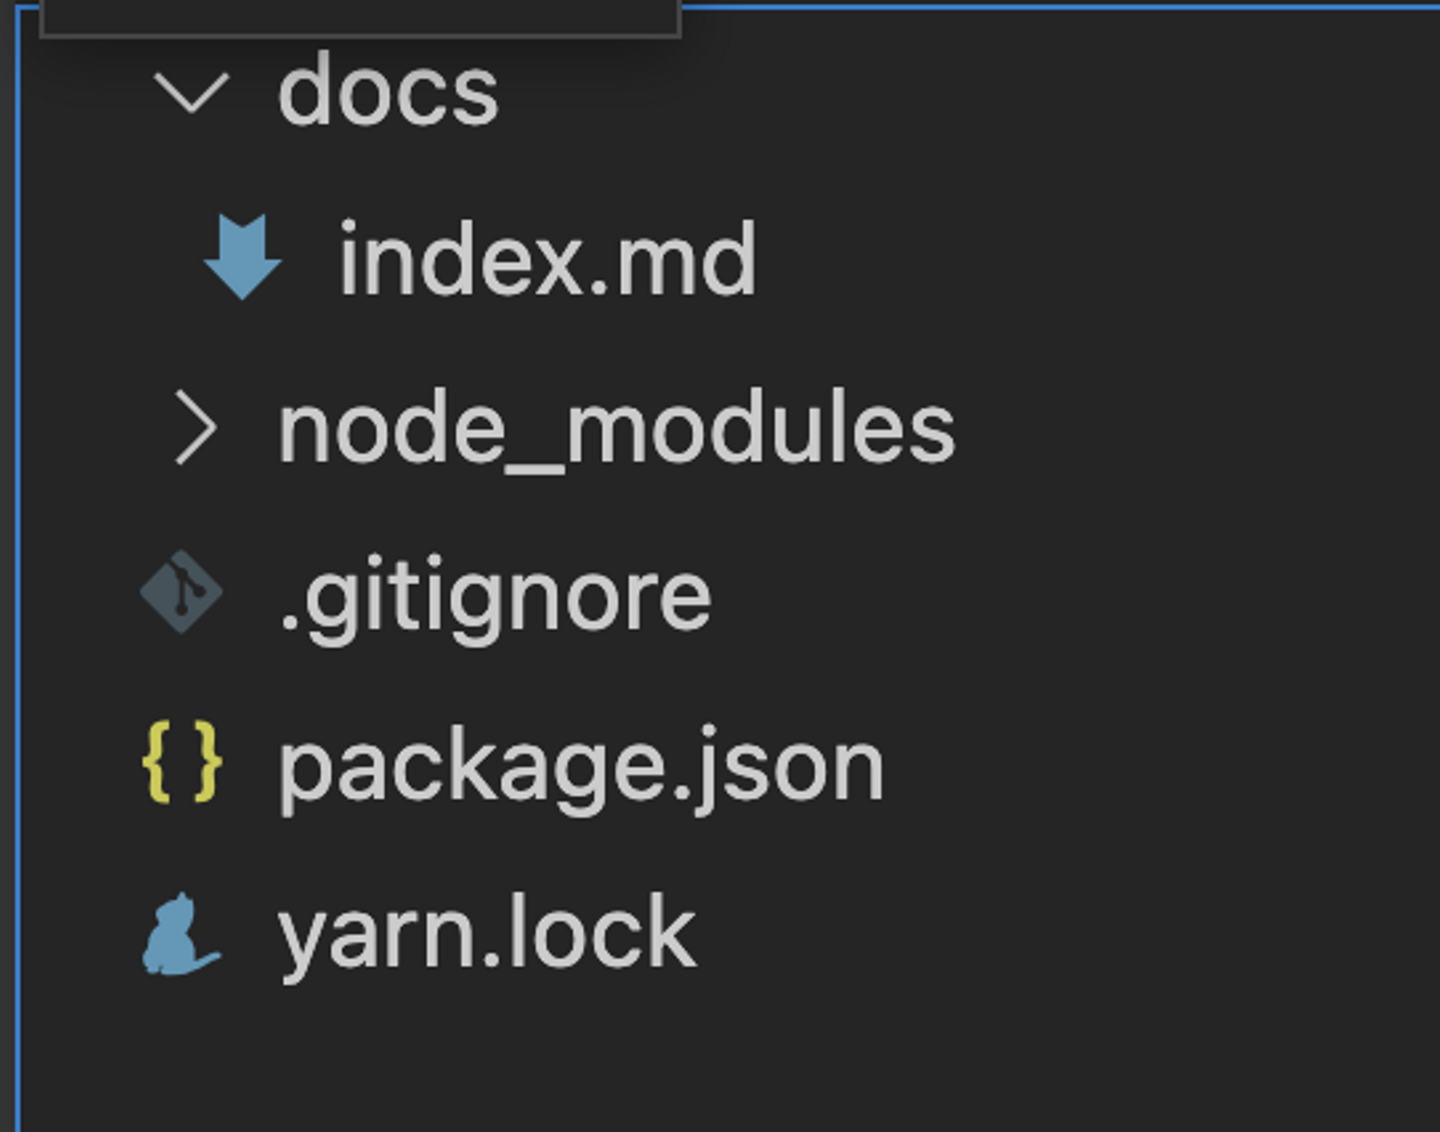This screenshot has width=1440, height=1132.
Task: Expand the node_modules folder arrow
Action: 194,429
